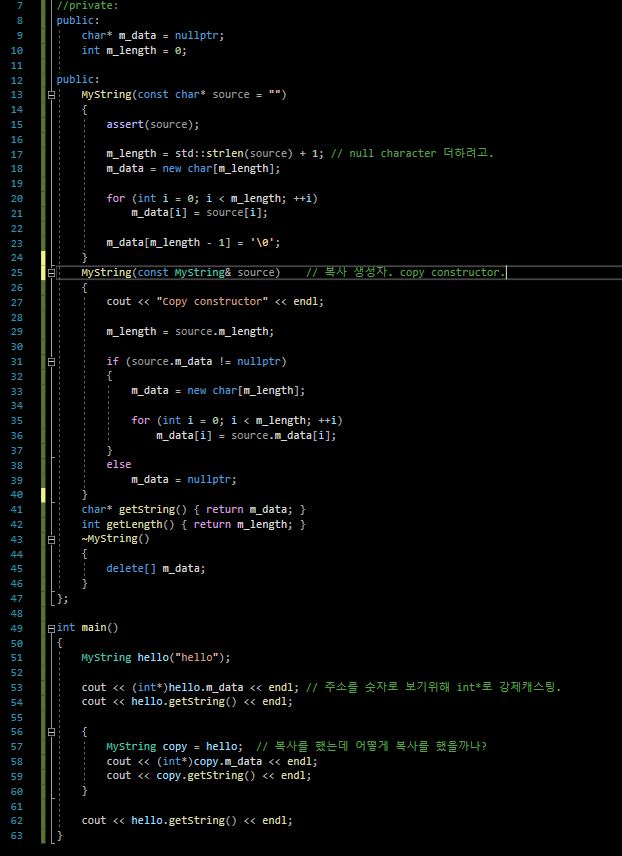This screenshot has width=622, height=856.
Task: Collapse the MyString(const char* source) constructor fold
Action: (51, 94)
